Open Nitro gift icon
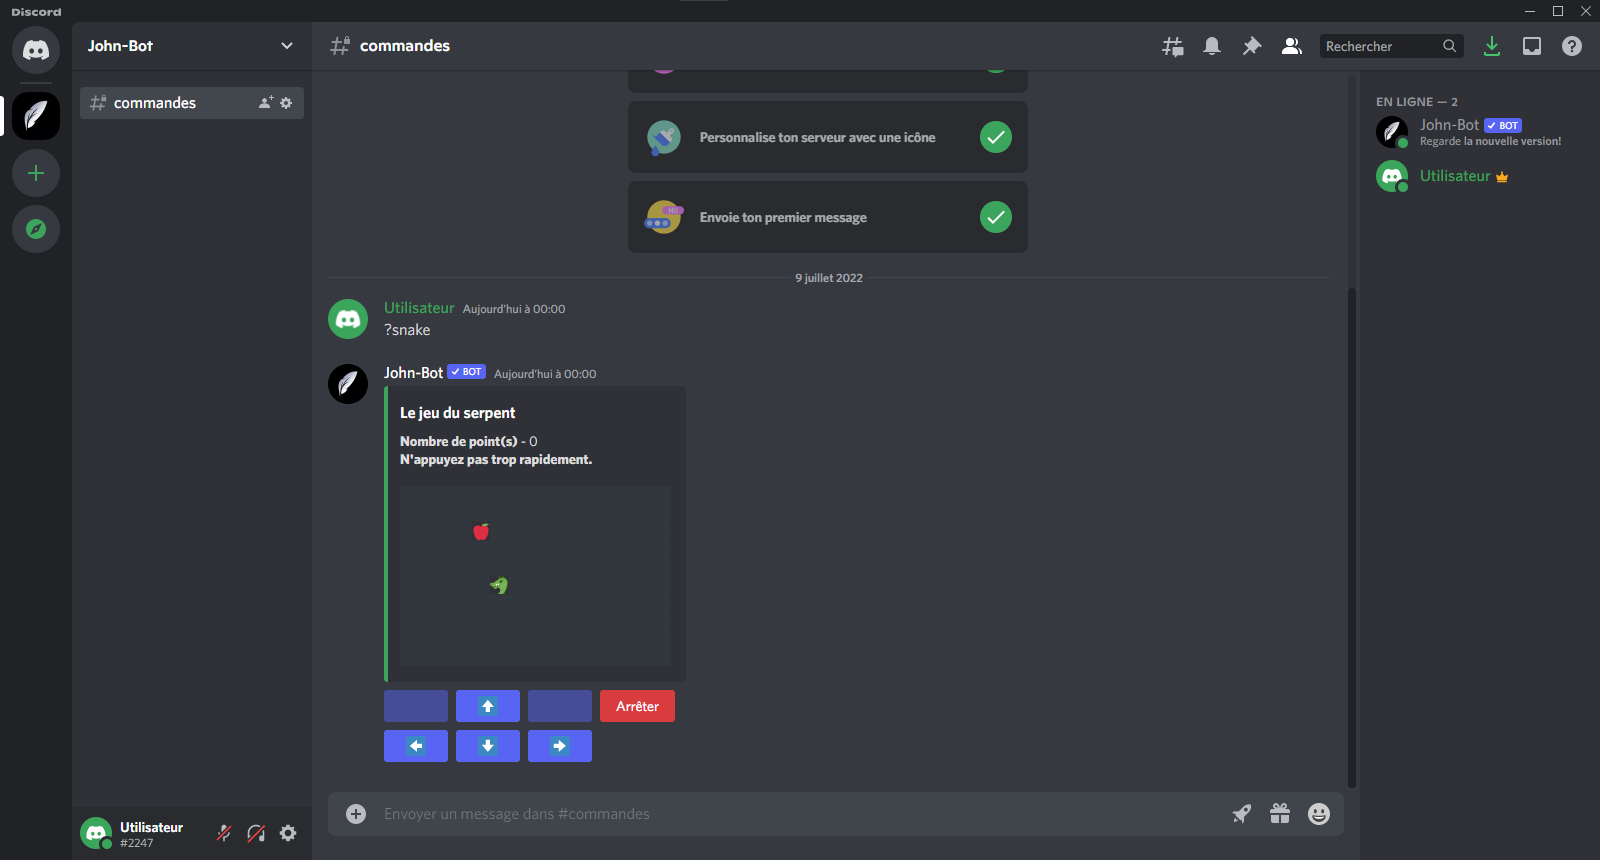Screen dimensions: 1600x860 pos(1280,814)
